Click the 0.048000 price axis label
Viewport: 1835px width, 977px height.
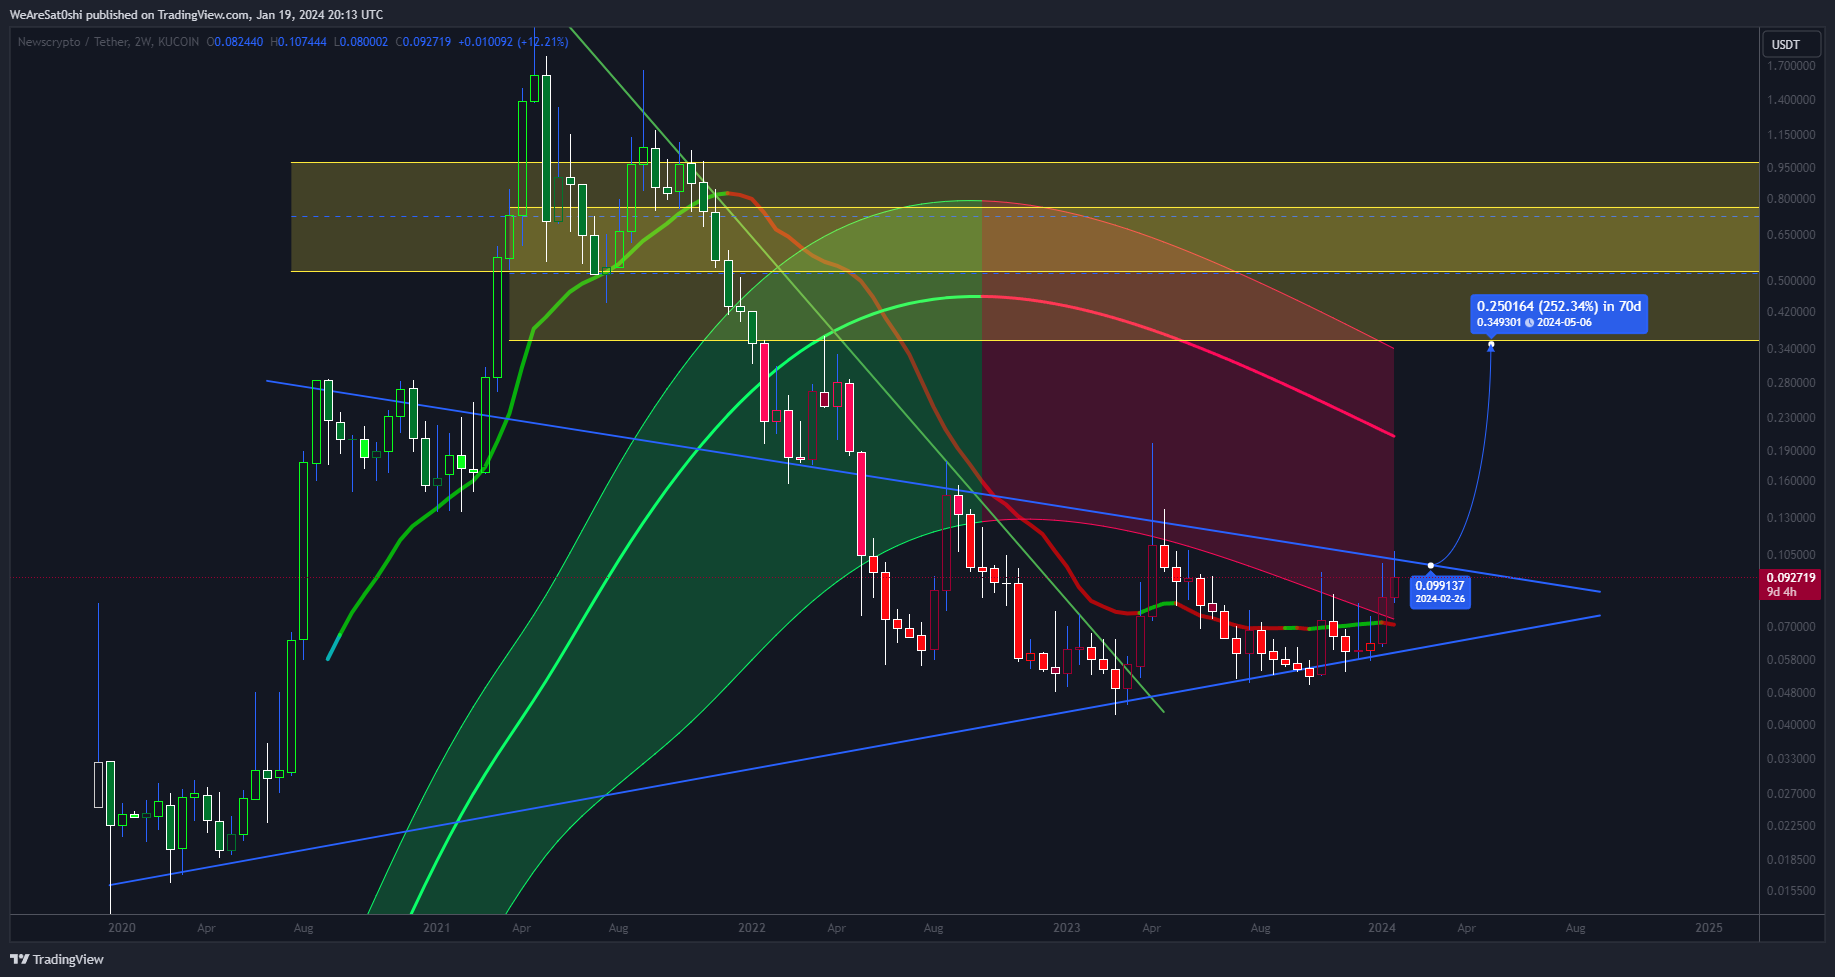point(1791,693)
